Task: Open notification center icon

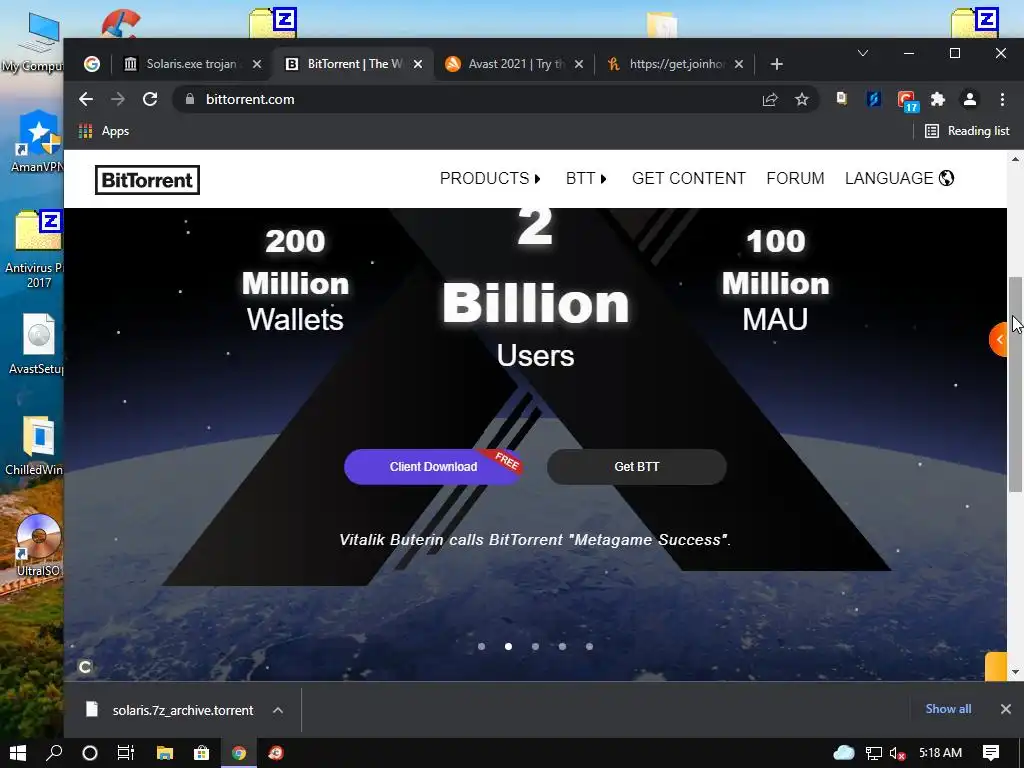Action: pyautogui.click(x=991, y=753)
